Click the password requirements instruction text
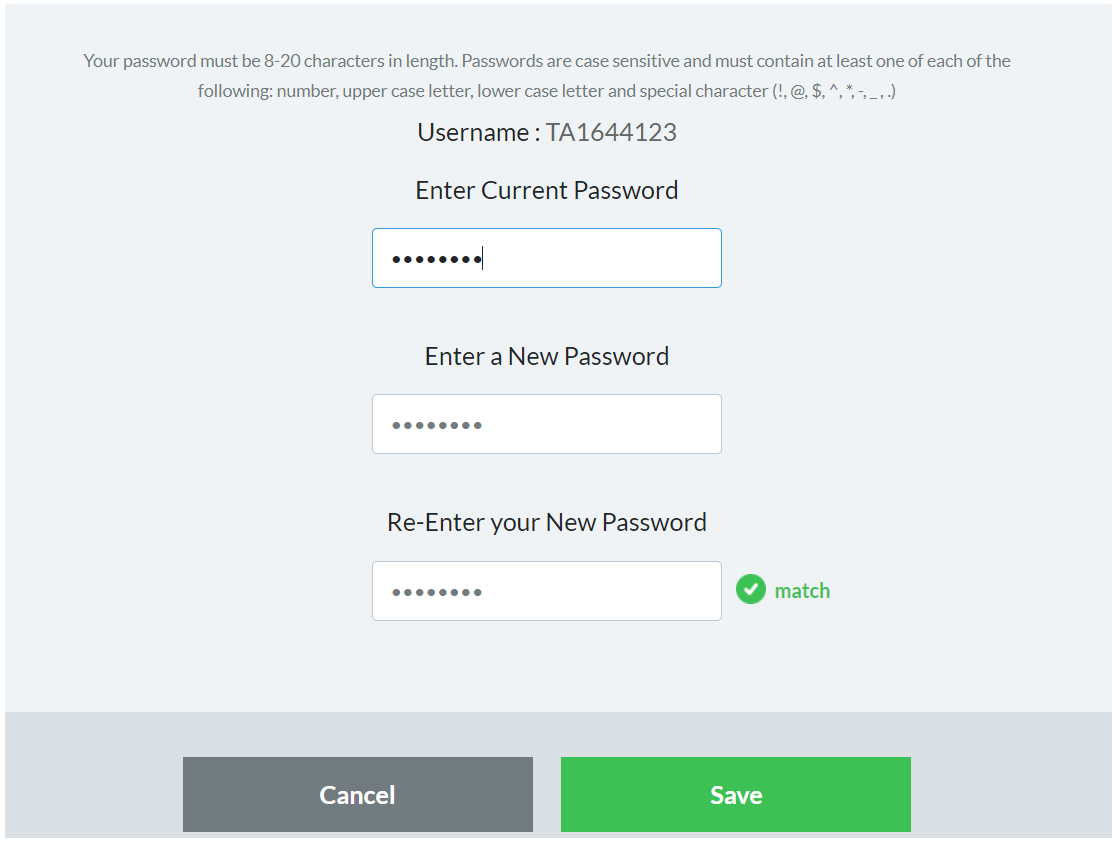Screen dimensions: 1113x844 click(x=547, y=75)
